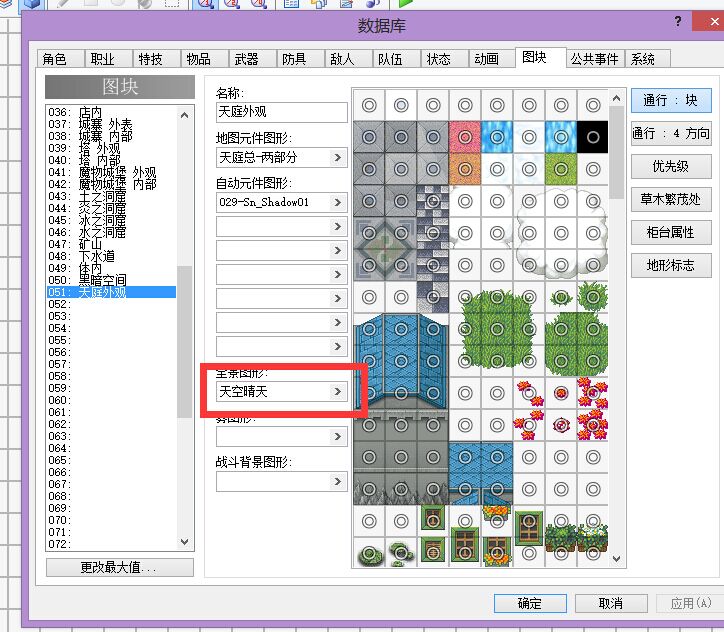Select the 柜台属性 counter flag mode
Image resolution: width=724 pixels, height=632 pixels.
point(671,232)
